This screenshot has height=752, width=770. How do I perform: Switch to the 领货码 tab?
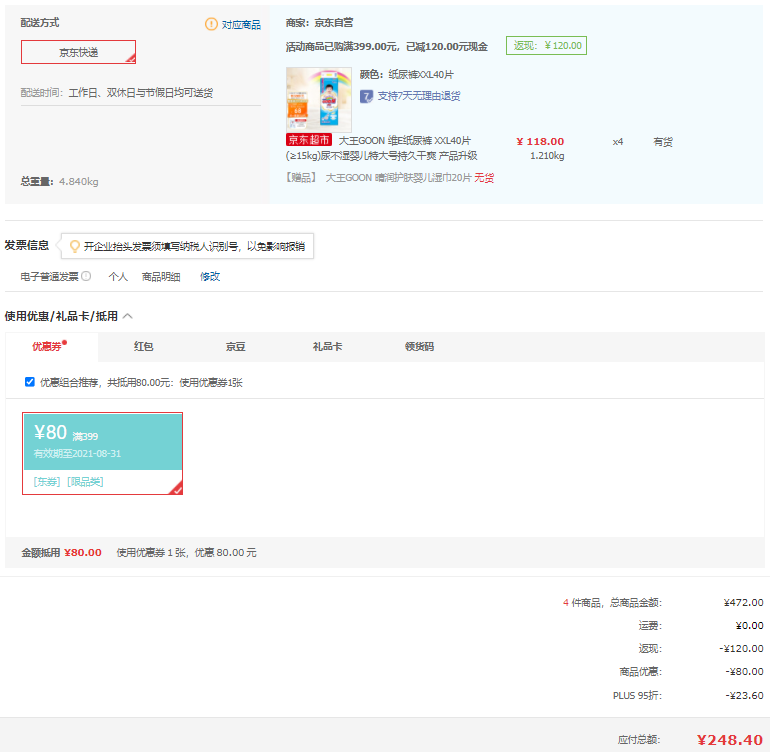[x=419, y=347]
